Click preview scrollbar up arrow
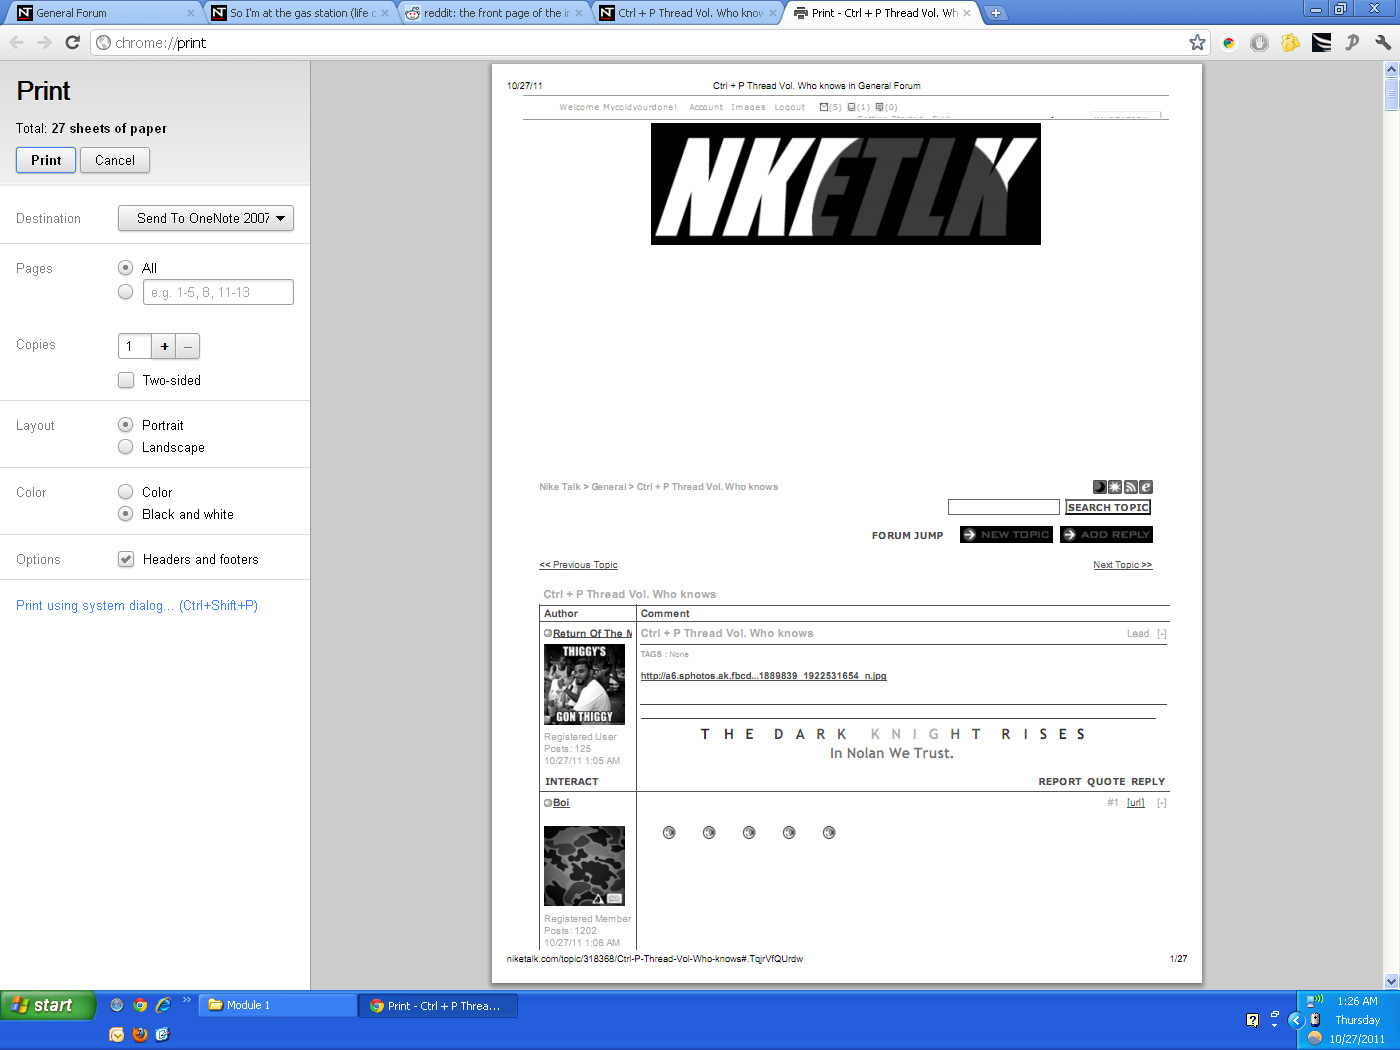 pyautogui.click(x=1391, y=69)
